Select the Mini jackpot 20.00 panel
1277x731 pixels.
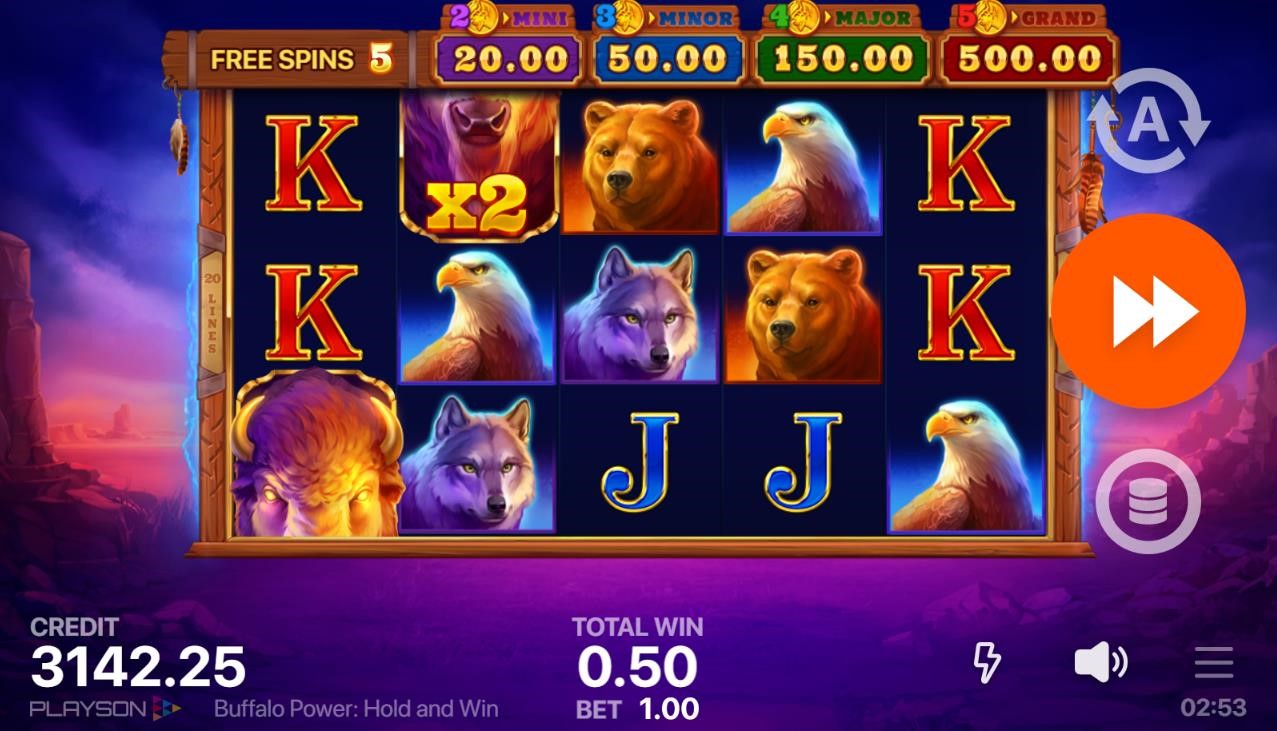pyautogui.click(x=507, y=45)
